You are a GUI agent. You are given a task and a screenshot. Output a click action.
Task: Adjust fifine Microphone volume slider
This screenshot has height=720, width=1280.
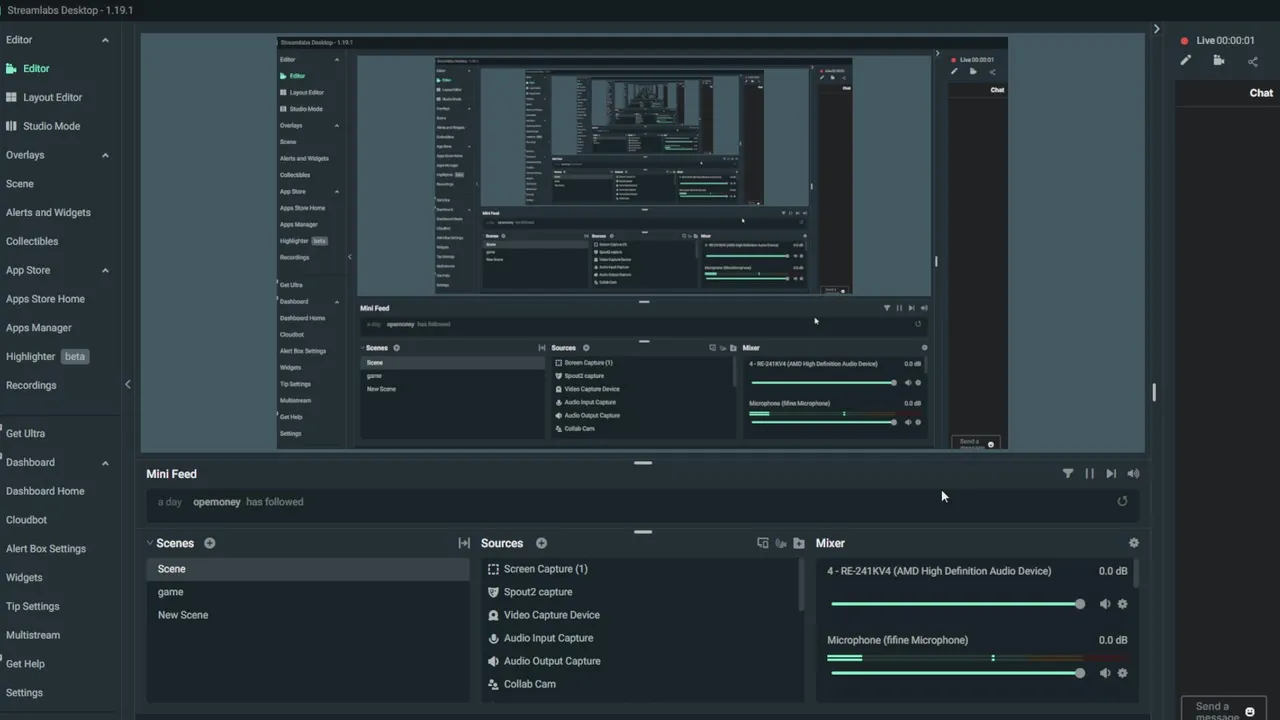[x=956, y=673]
